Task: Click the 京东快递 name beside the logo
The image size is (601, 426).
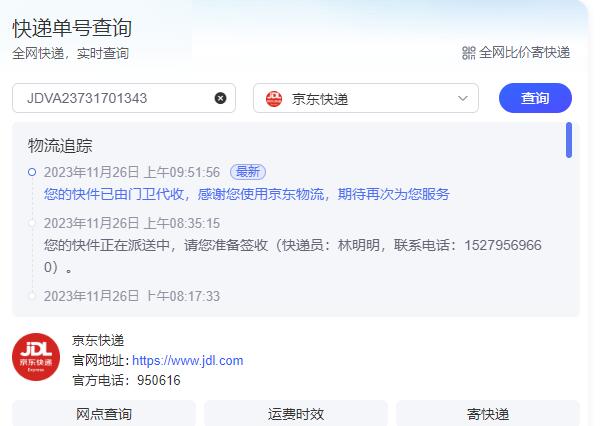Action: [98, 340]
